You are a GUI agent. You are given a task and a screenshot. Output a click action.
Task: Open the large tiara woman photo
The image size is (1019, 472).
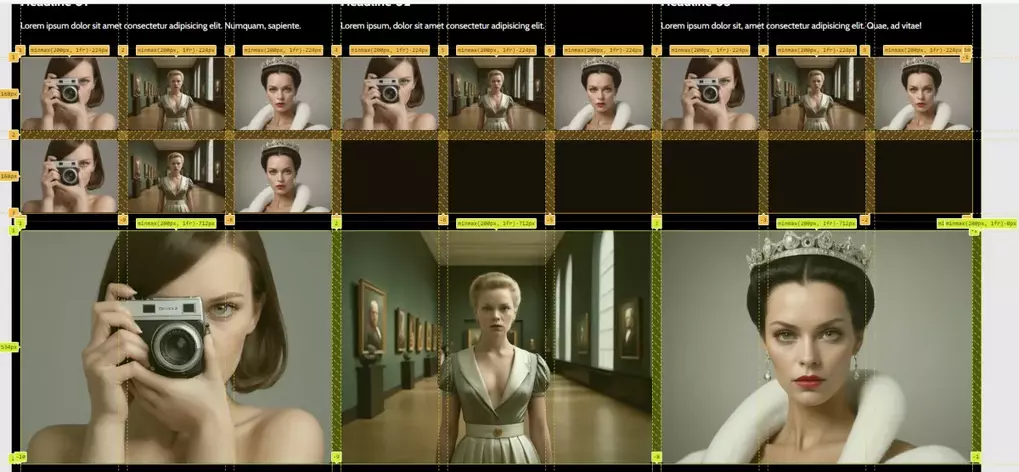coord(817,347)
